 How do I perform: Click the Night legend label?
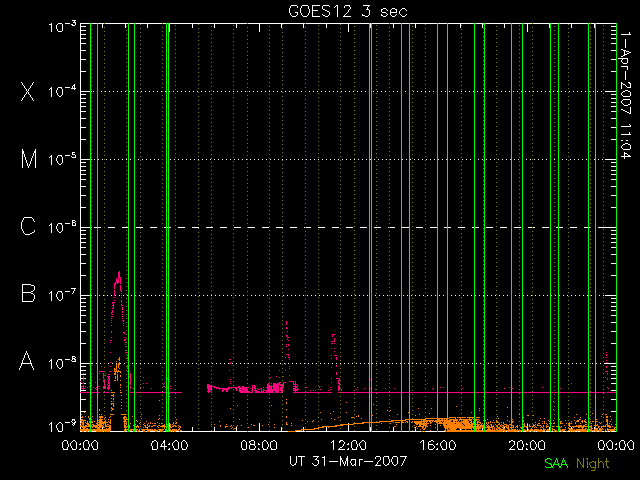[x=593, y=464]
